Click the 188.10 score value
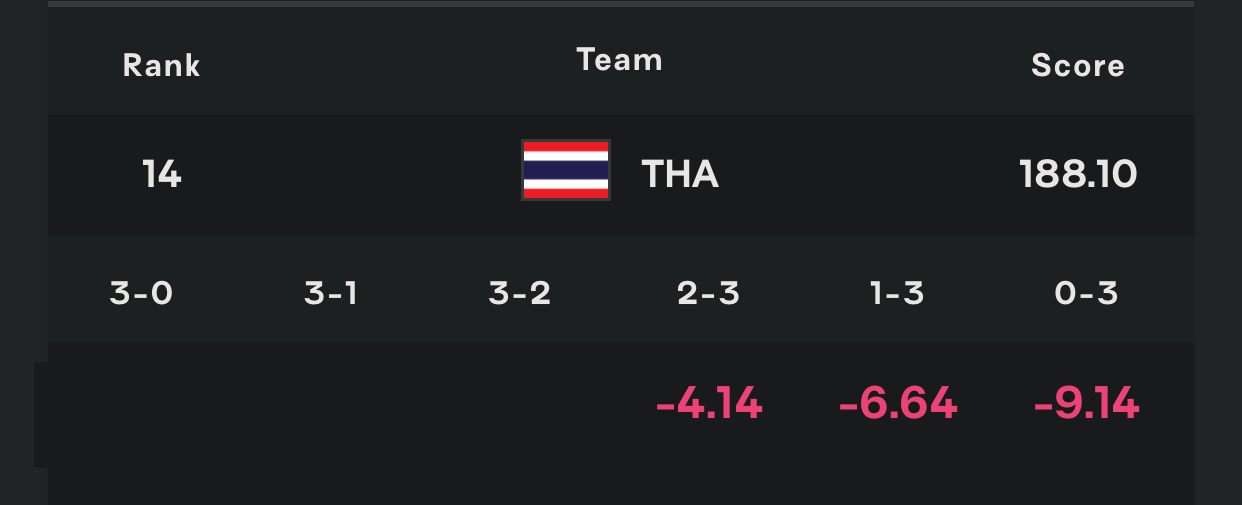 1078,175
